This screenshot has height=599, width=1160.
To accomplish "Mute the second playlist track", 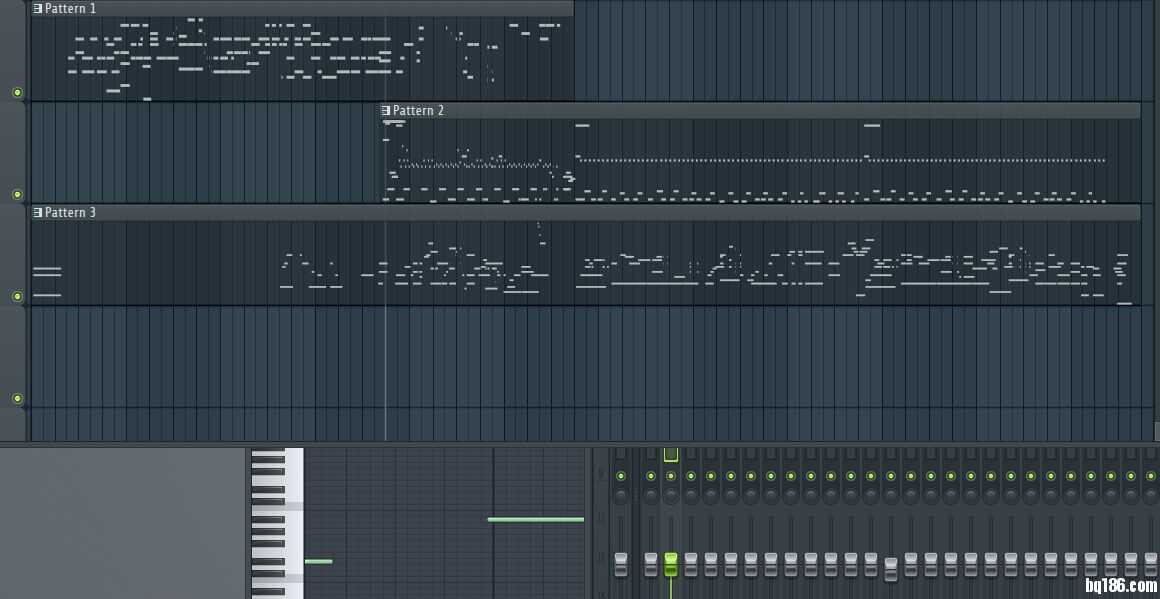I will (17, 195).
